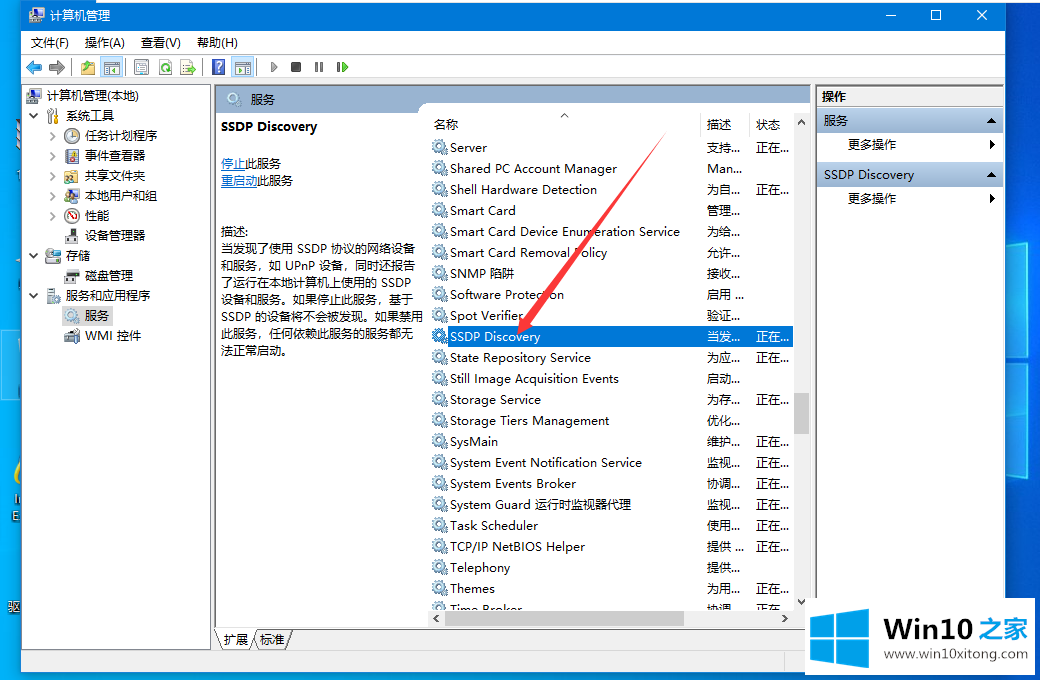Screen dimensions: 1040x680
Task: Select the TCP/IP NetBIOS Helper service
Action: pyautogui.click(x=612, y=547)
